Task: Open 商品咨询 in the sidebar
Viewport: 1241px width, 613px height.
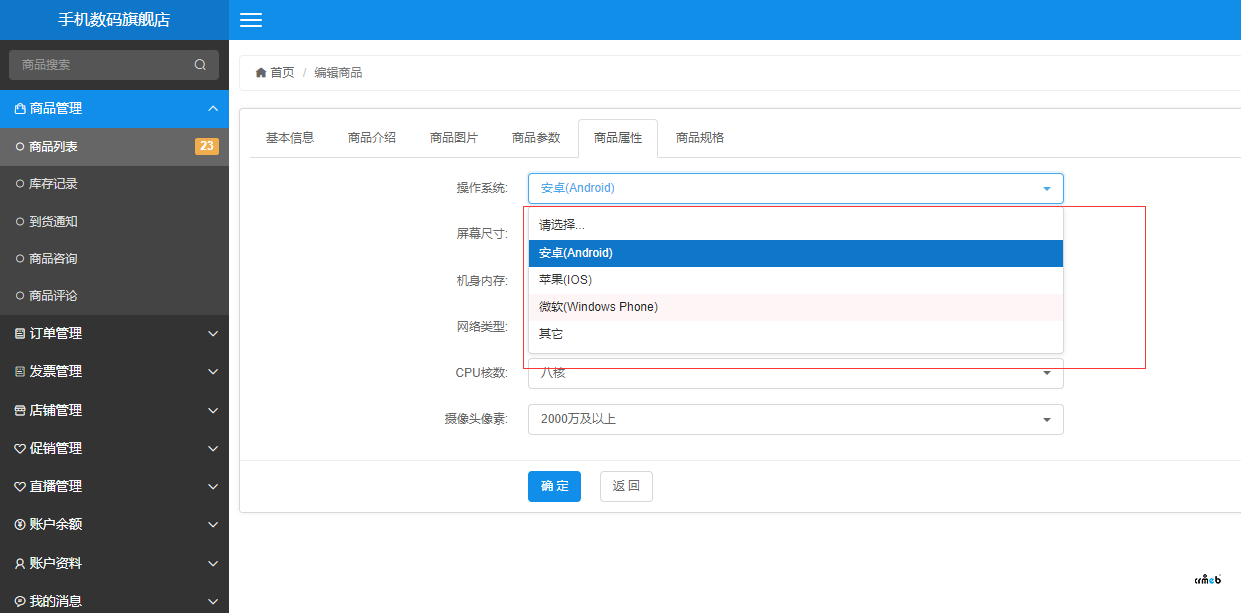Action: coord(114,259)
